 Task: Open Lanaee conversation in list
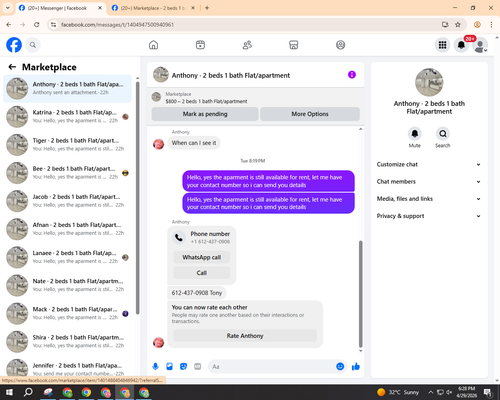(67, 257)
